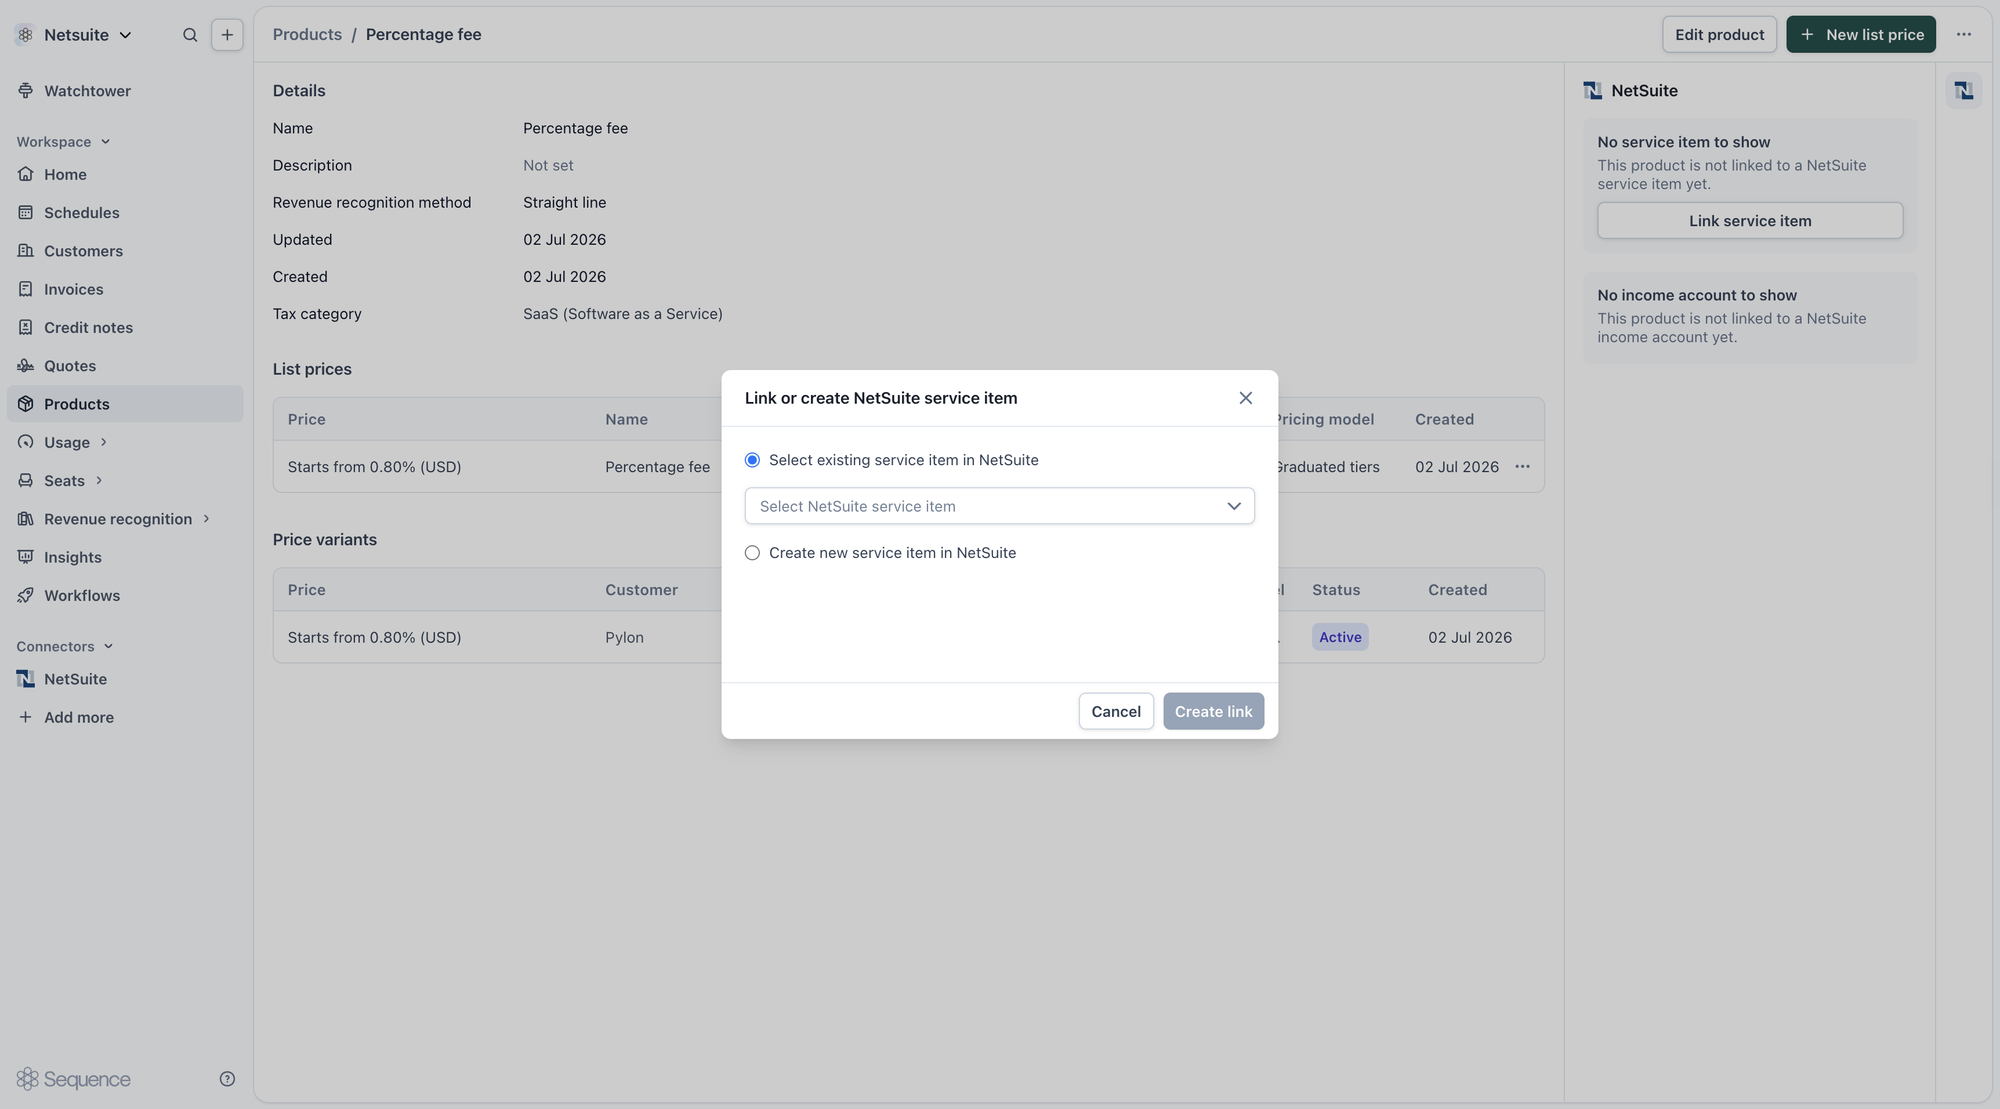The width and height of the screenshot is (2000, 1109).
Task: Click 'Percentage fee' name cell in List prices
Action: click(x=657, y=467)
